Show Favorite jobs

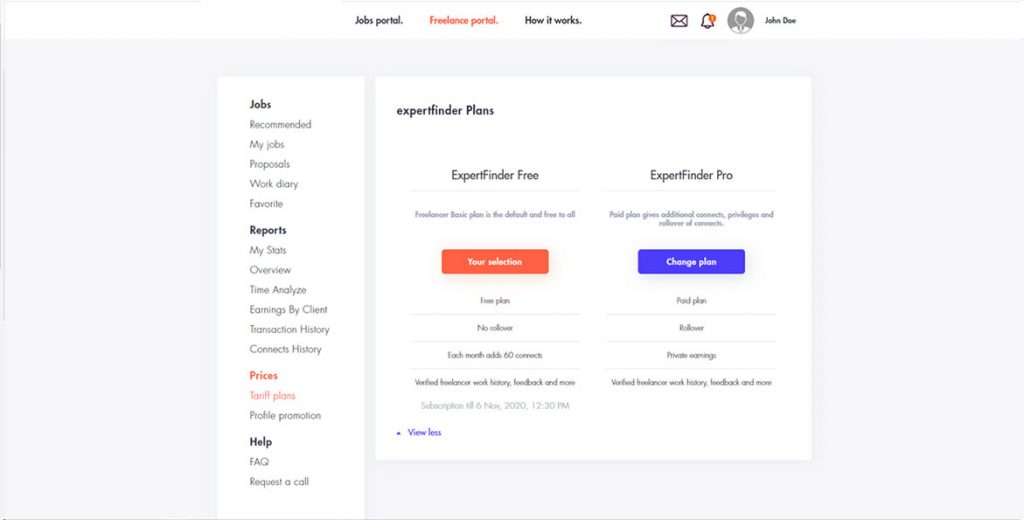266,204
